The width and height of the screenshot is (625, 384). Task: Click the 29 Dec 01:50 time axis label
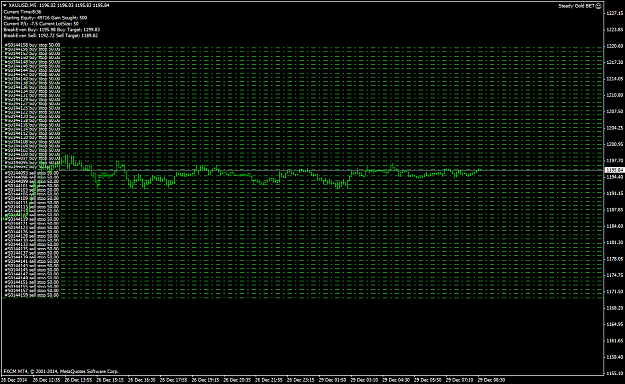[x=332, y=380]
